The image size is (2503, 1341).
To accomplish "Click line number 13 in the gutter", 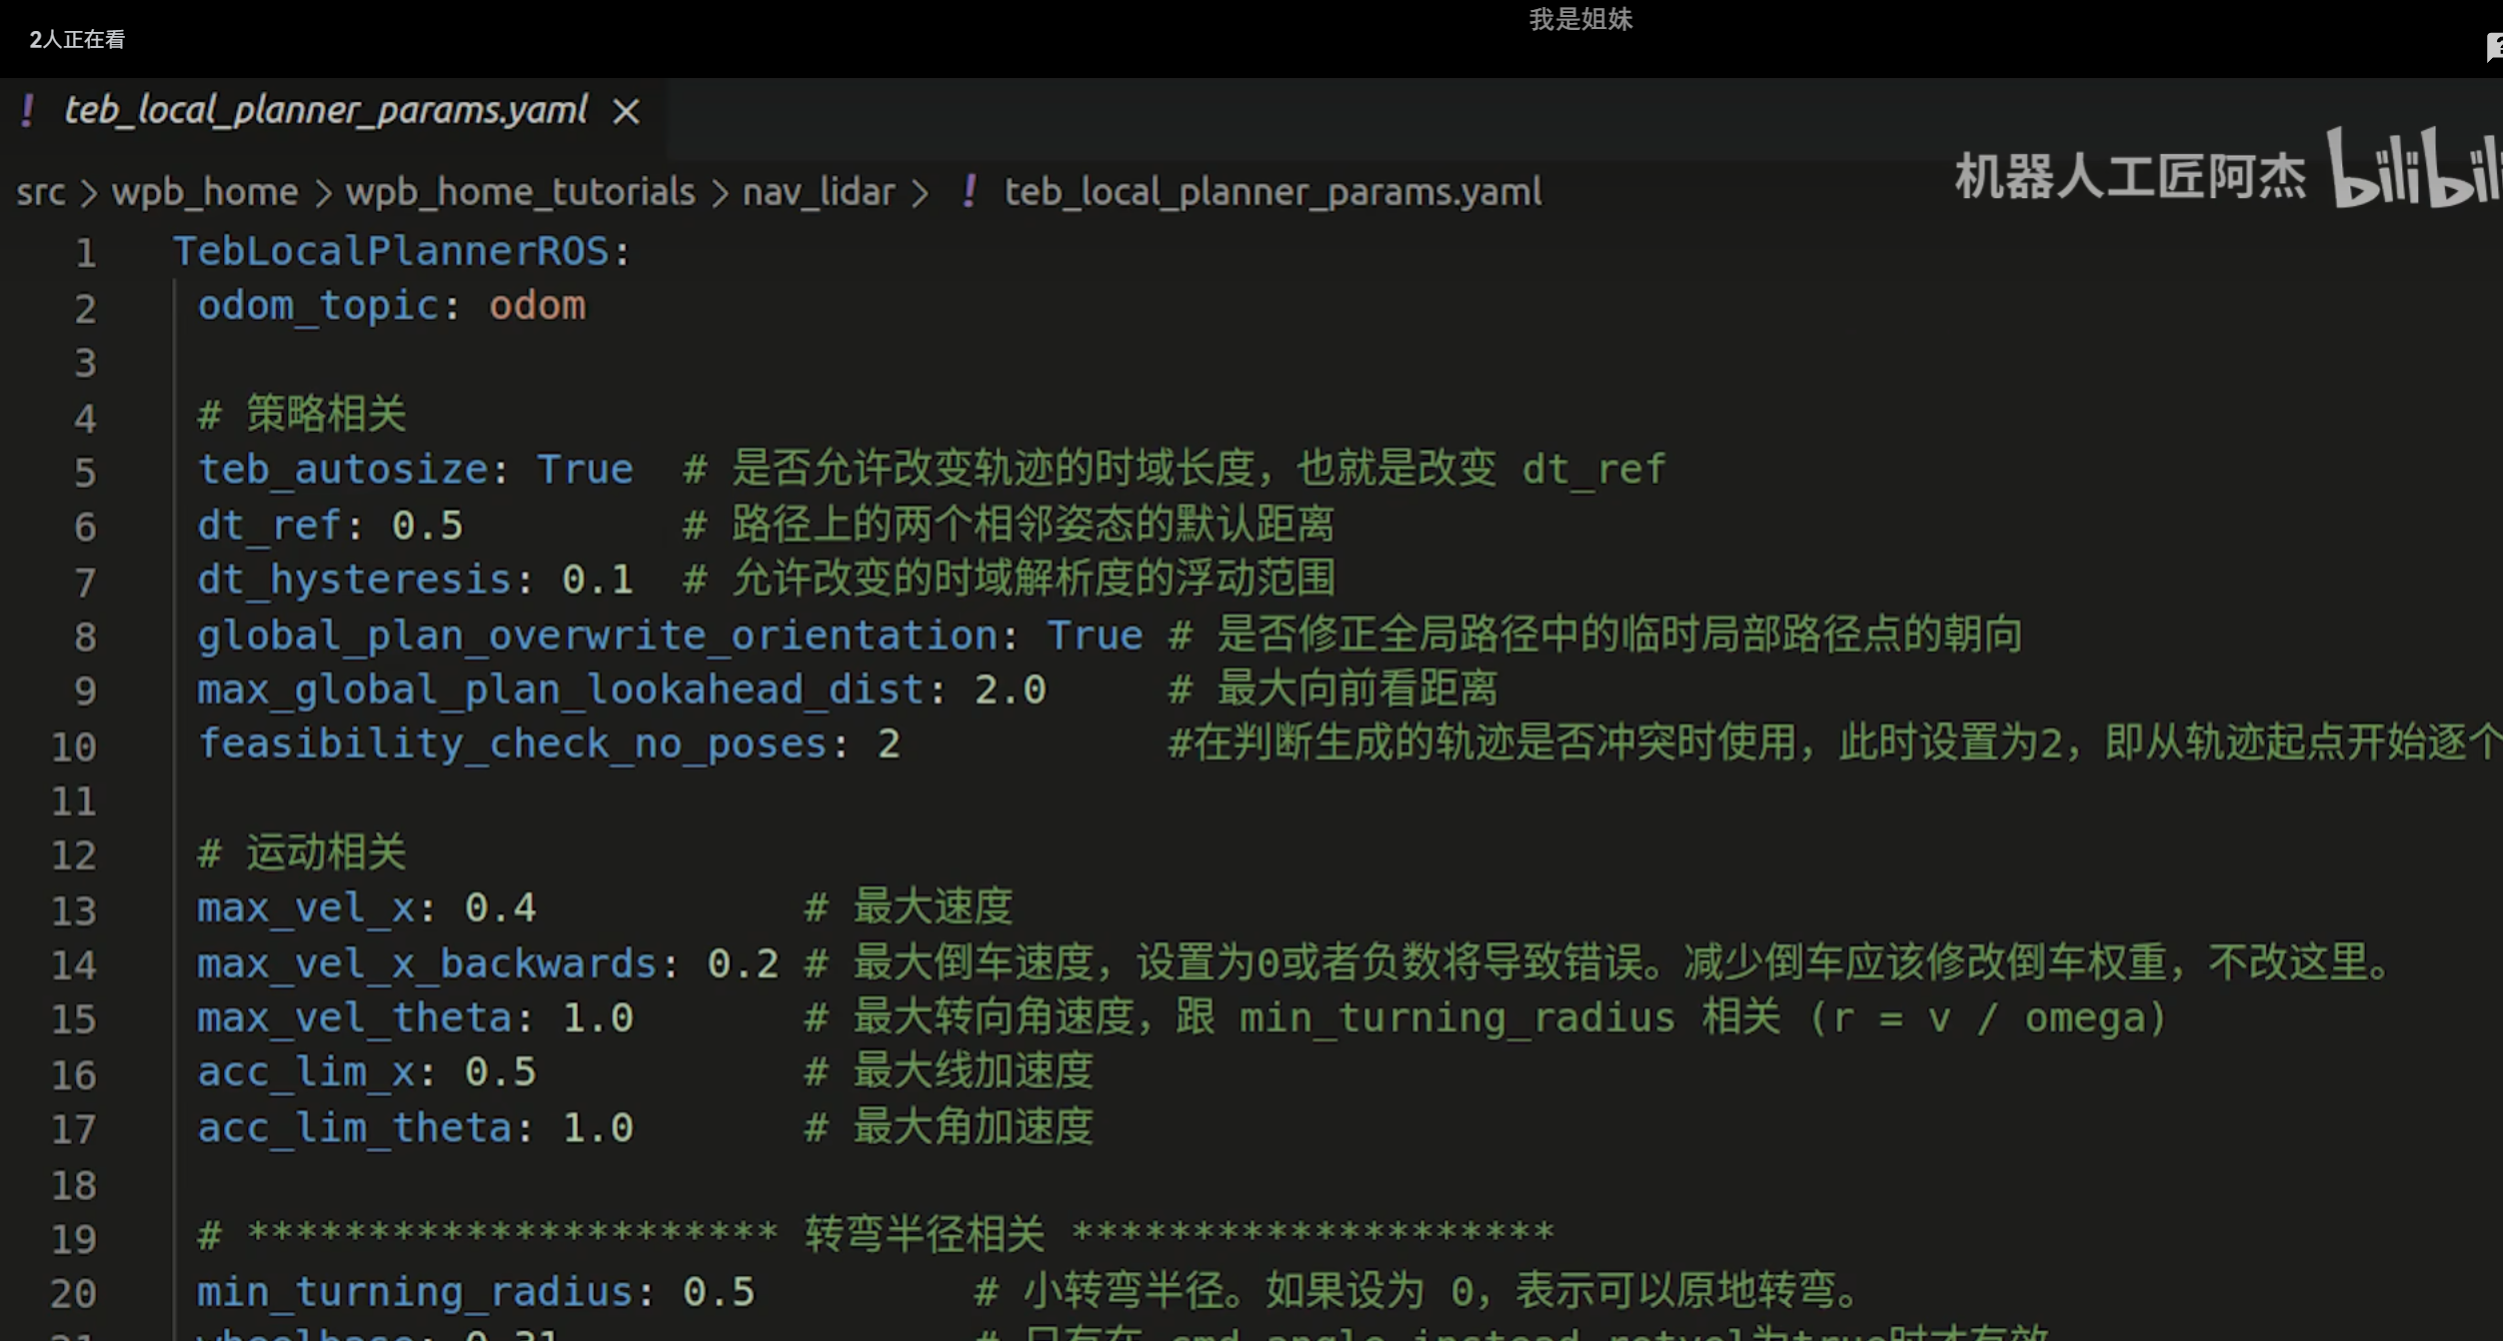I will (x=74, y=910).
